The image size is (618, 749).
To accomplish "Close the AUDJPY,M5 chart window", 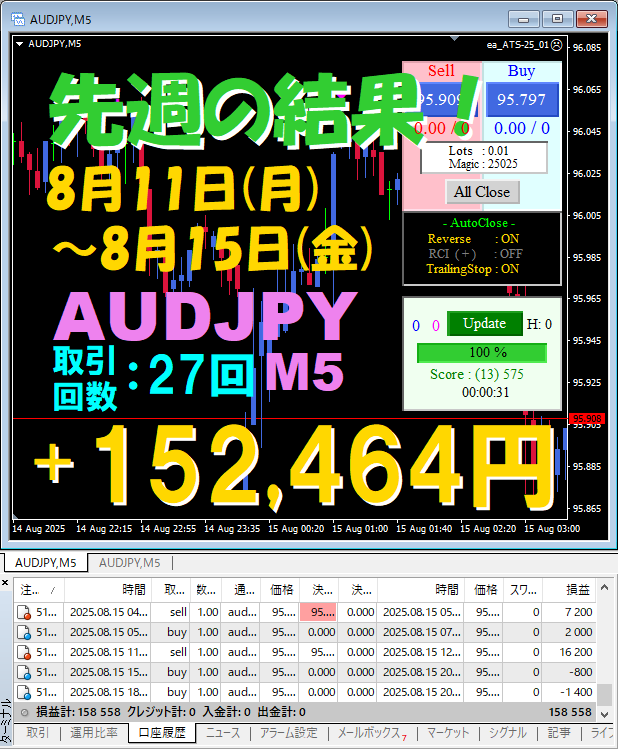I will pos(591,19).
